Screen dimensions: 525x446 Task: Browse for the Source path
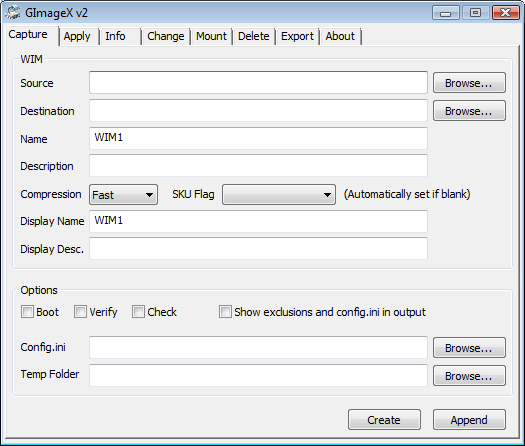tap(469, 83)
